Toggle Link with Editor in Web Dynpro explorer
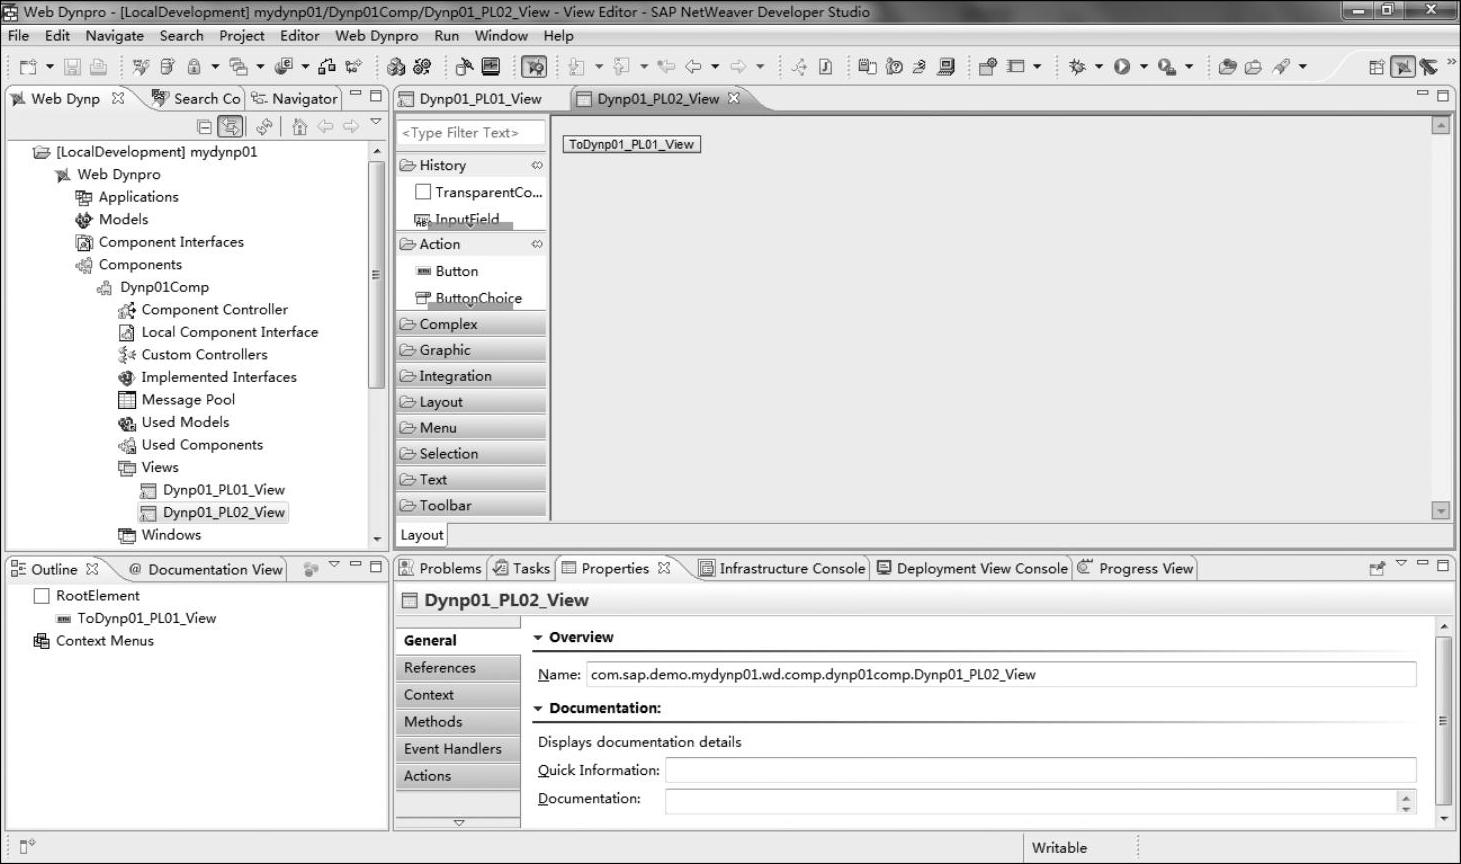 (230, 126)
